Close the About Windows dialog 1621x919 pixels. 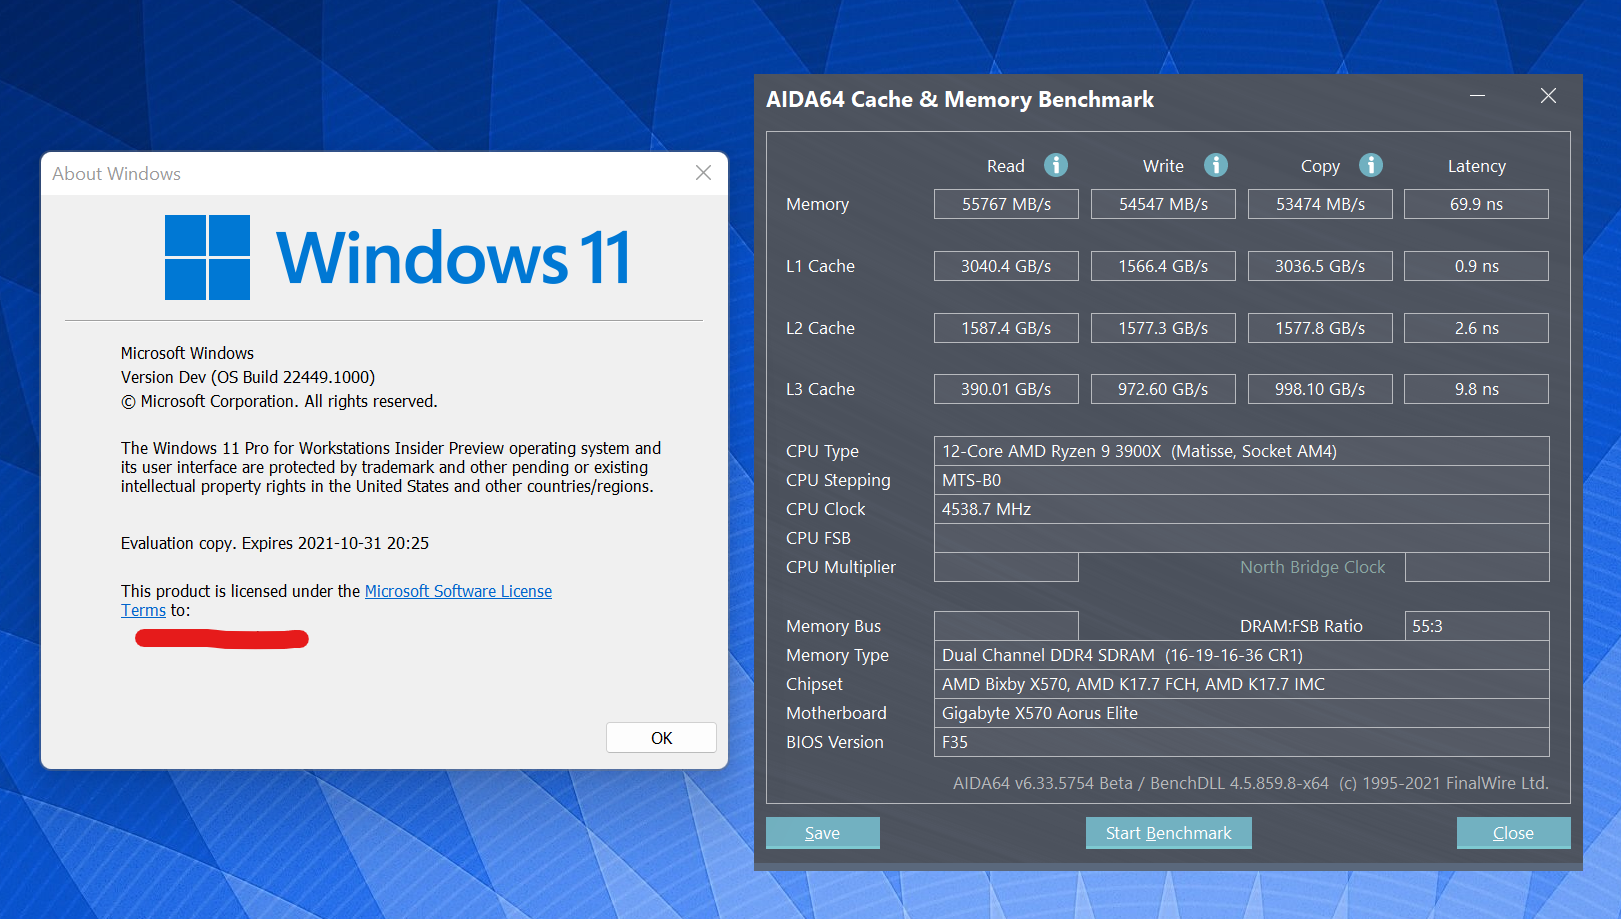[704, 173]
